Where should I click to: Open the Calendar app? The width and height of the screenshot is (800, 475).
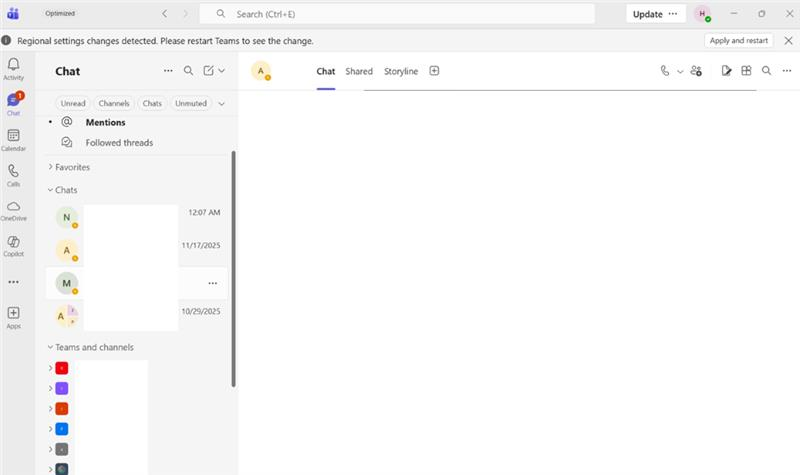tap(13, 140)
